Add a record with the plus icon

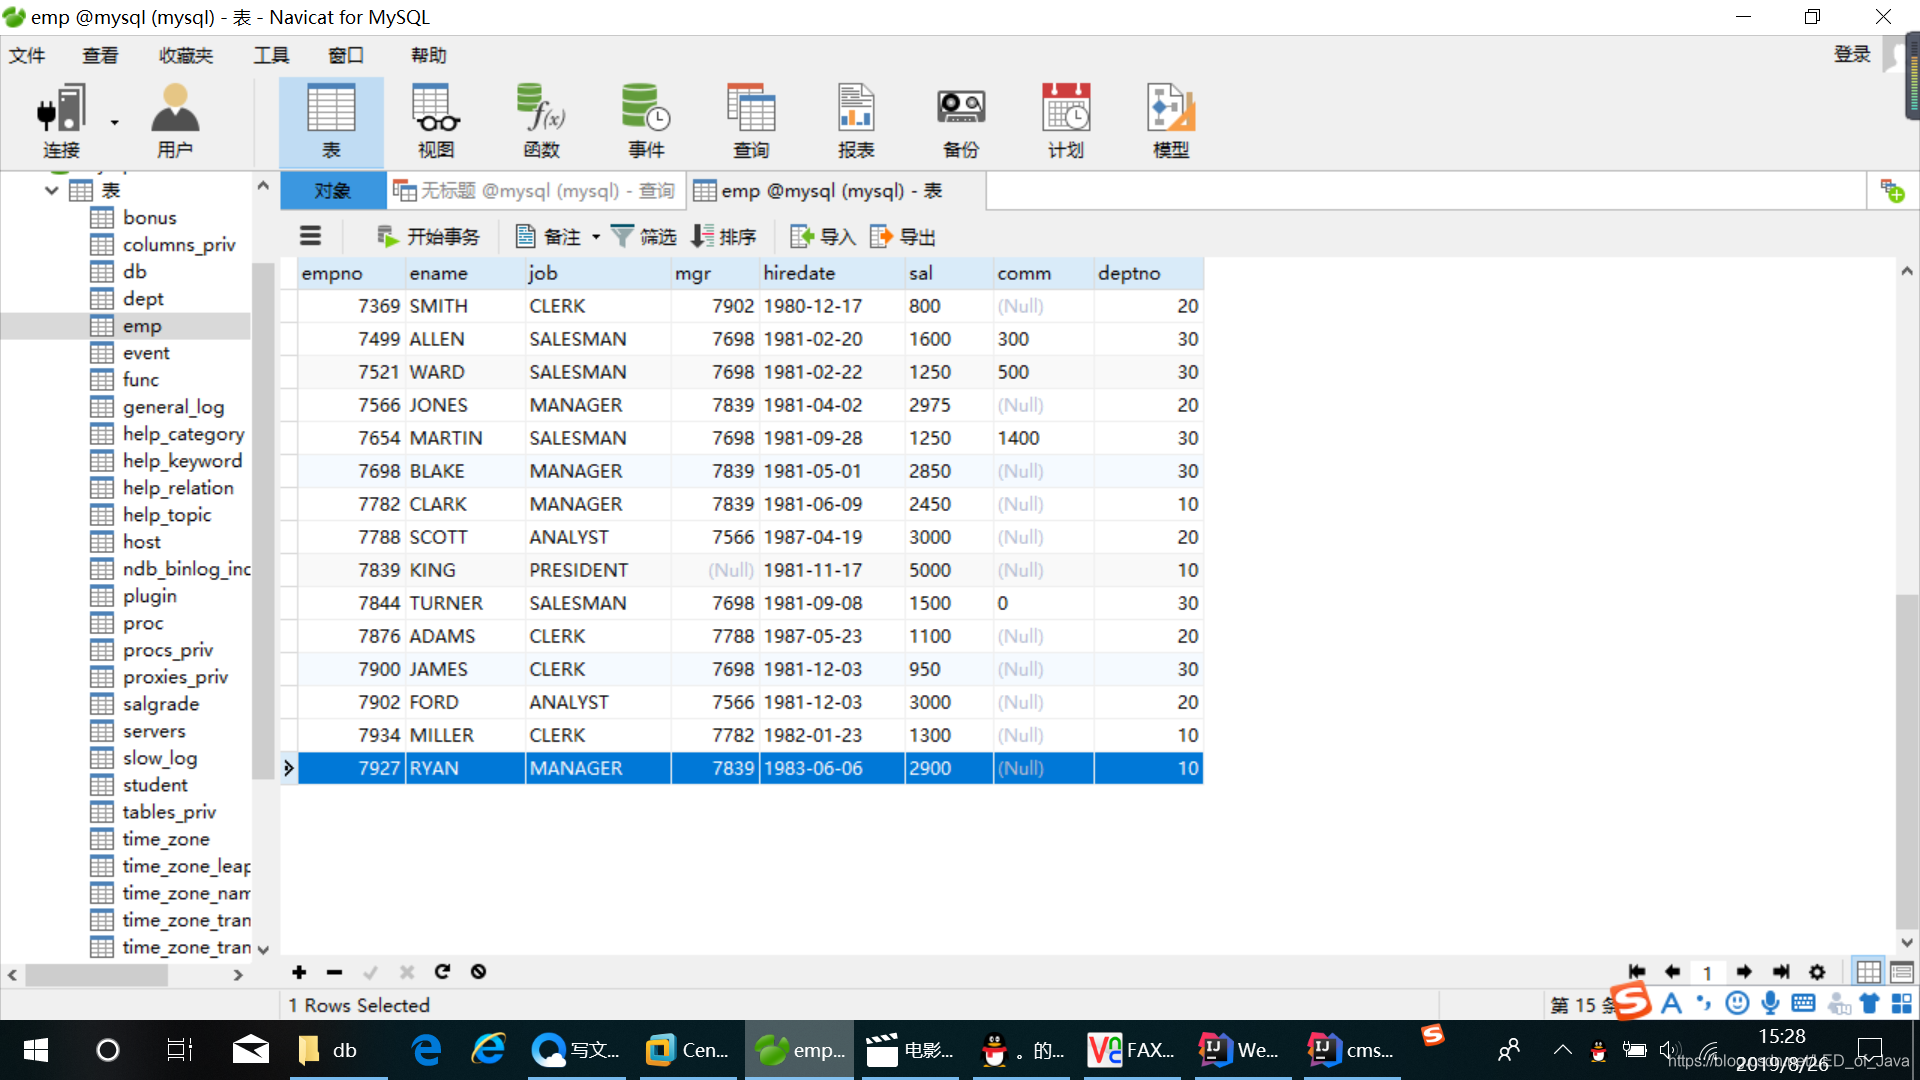299,972
